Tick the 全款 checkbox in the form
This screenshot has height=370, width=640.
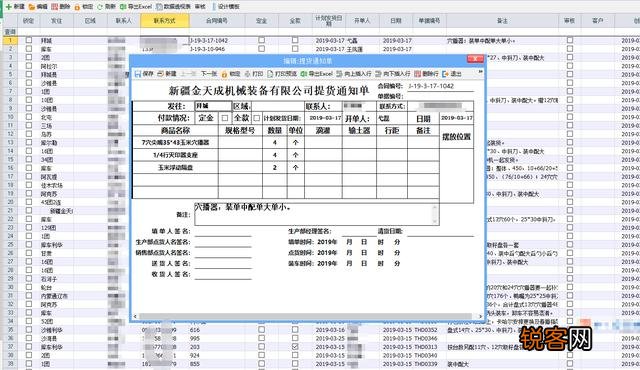pos(256,118)
